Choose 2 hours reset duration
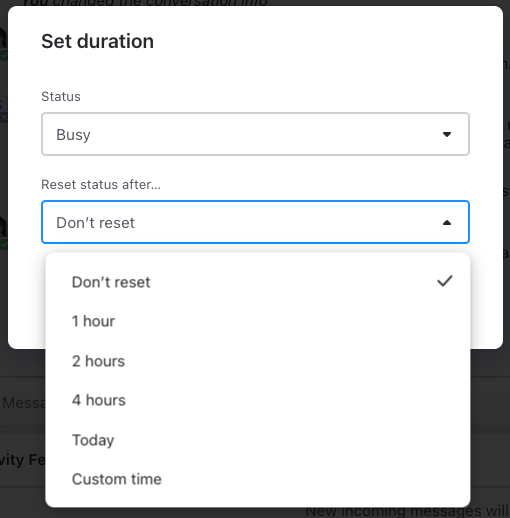 coord(258,361)
